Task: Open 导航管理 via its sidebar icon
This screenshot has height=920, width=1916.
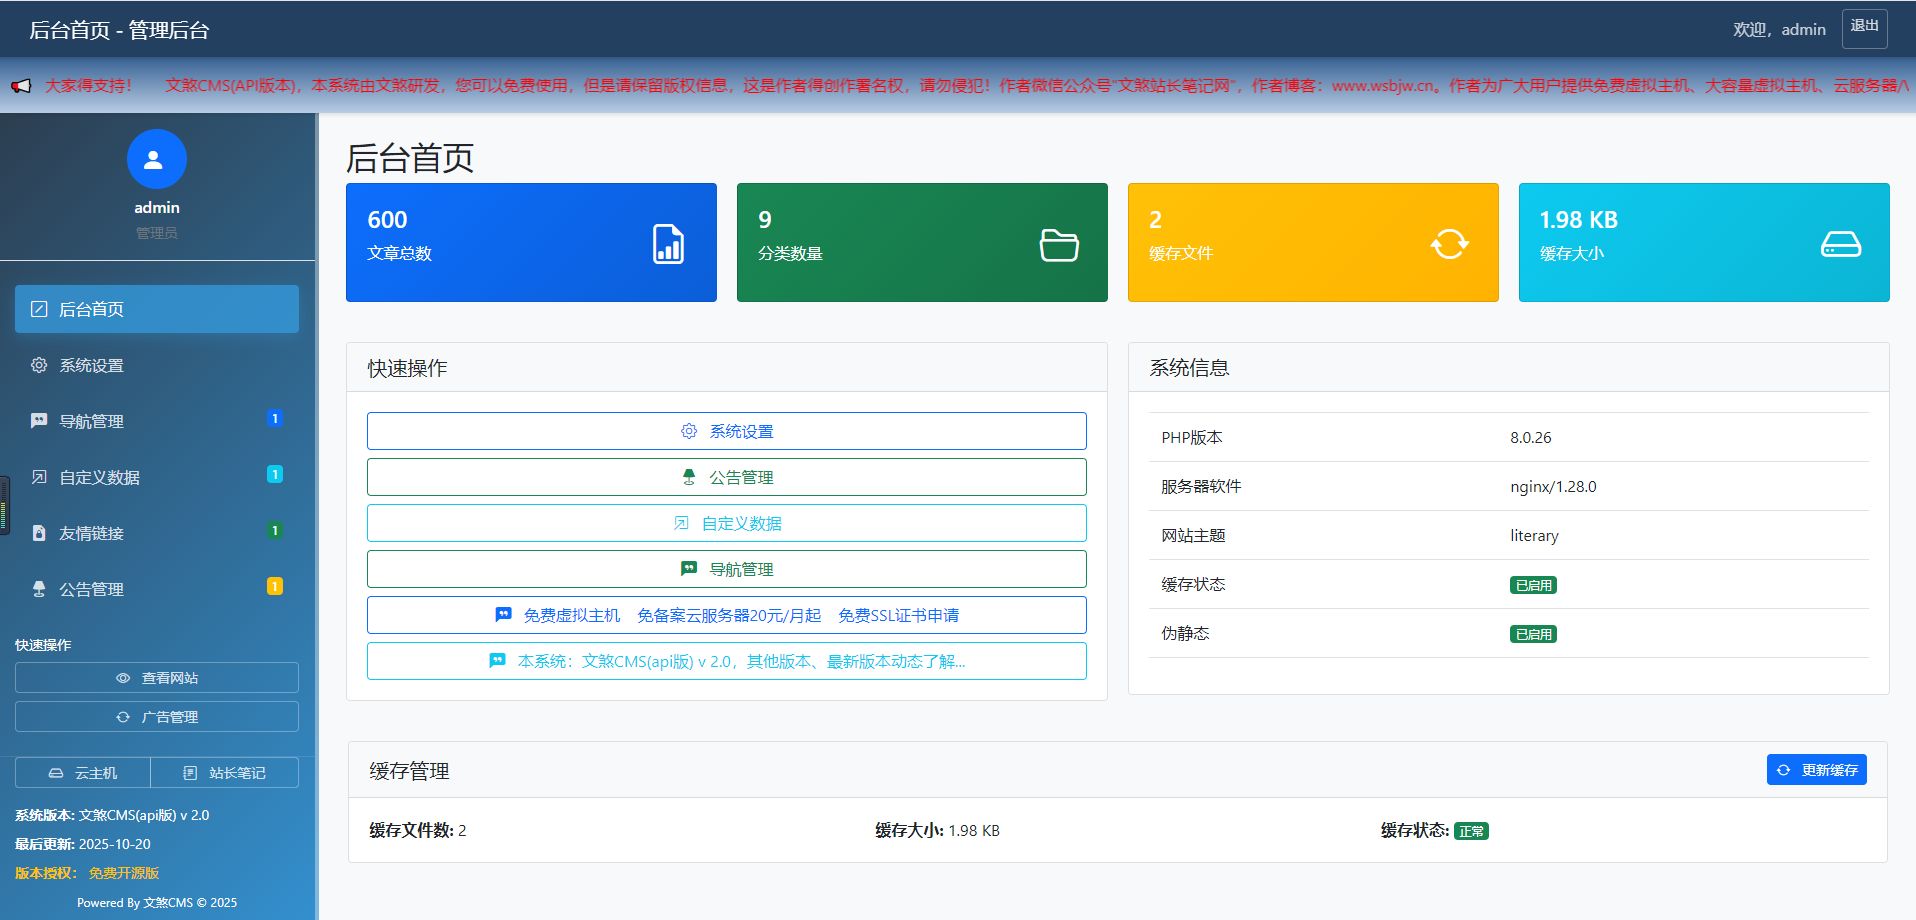Action: 38,421
